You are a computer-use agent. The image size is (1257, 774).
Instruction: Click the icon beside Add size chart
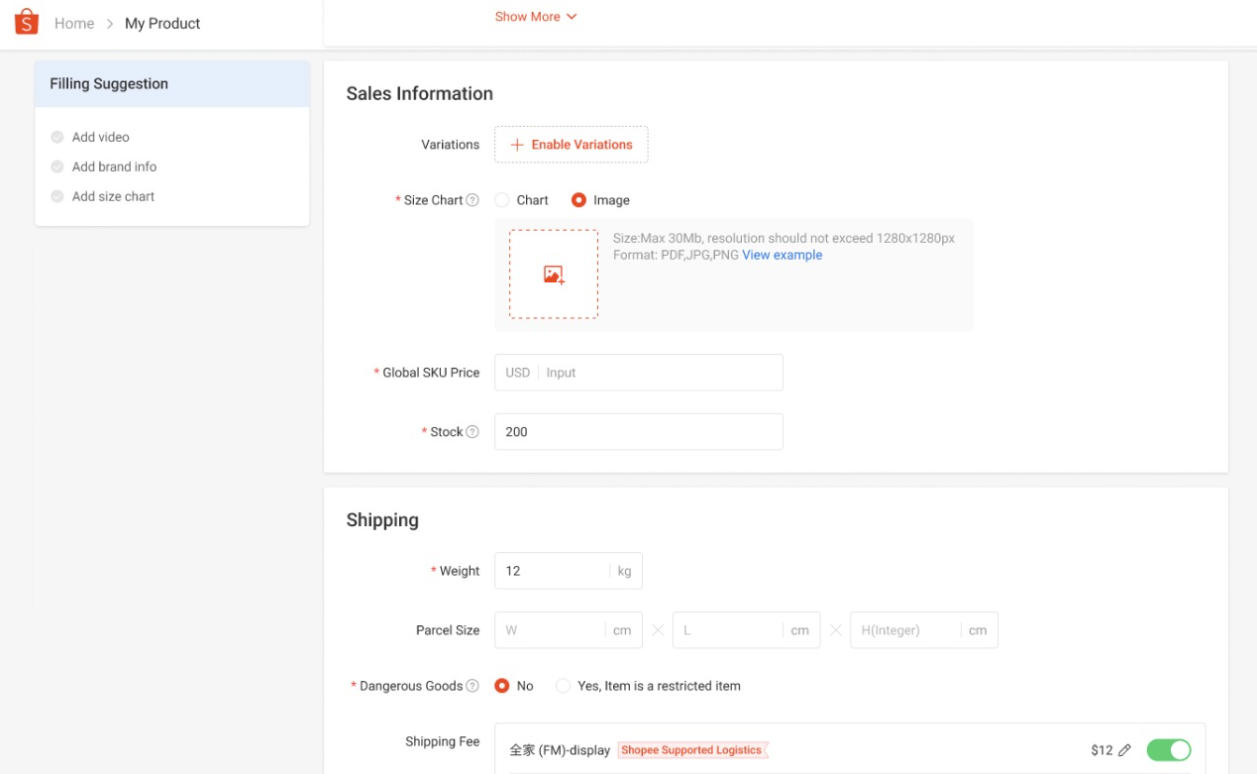pyautogui.click(x=57, y=196)
